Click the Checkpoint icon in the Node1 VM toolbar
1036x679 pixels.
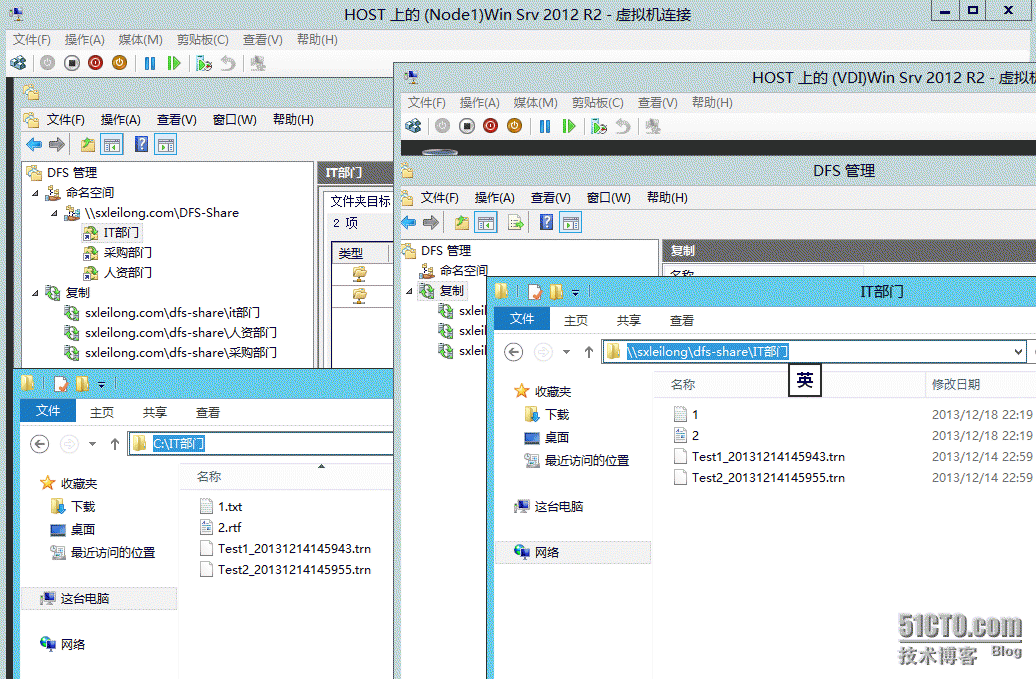click(204, 63)
